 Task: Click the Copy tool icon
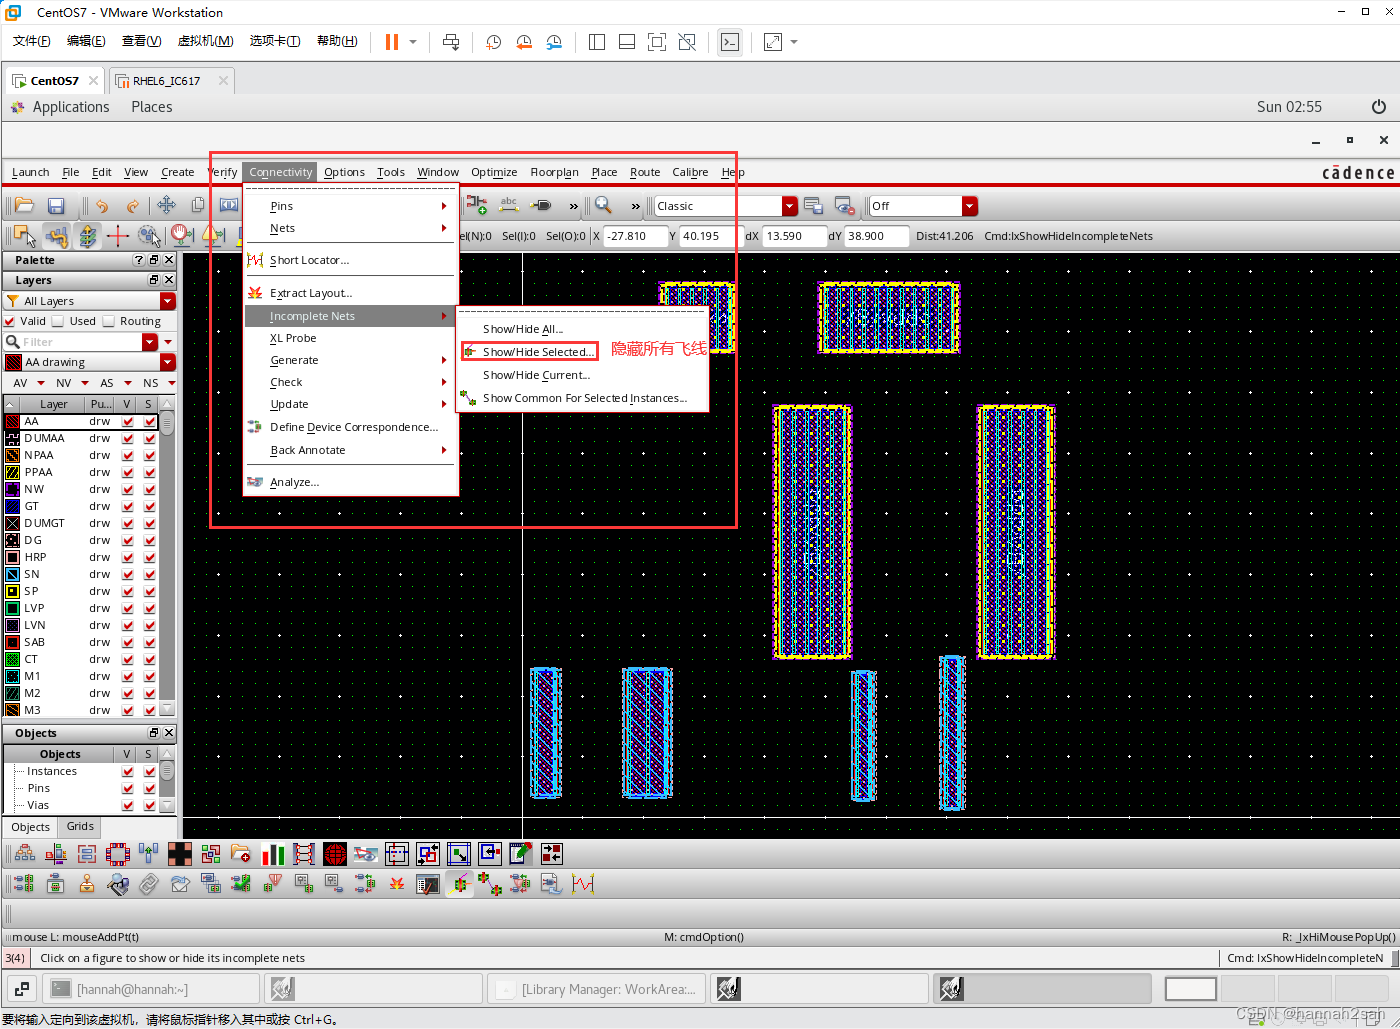coord(198,206)
